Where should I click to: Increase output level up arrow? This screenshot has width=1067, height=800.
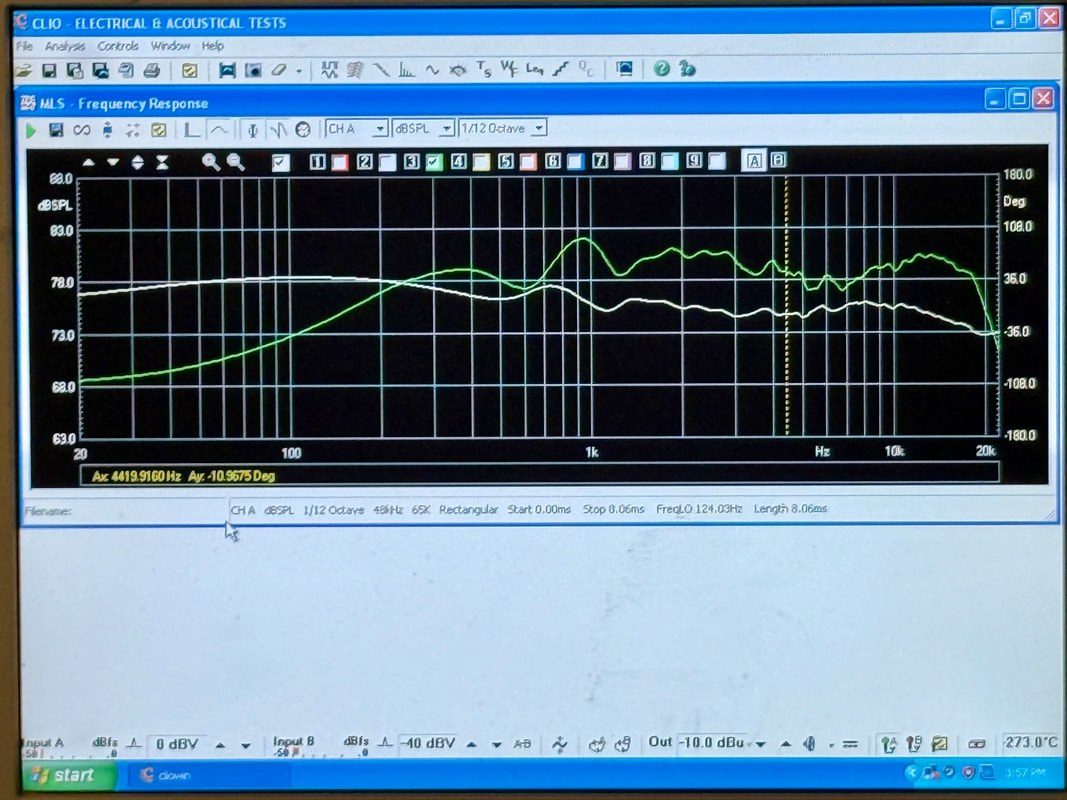[785, 744]
